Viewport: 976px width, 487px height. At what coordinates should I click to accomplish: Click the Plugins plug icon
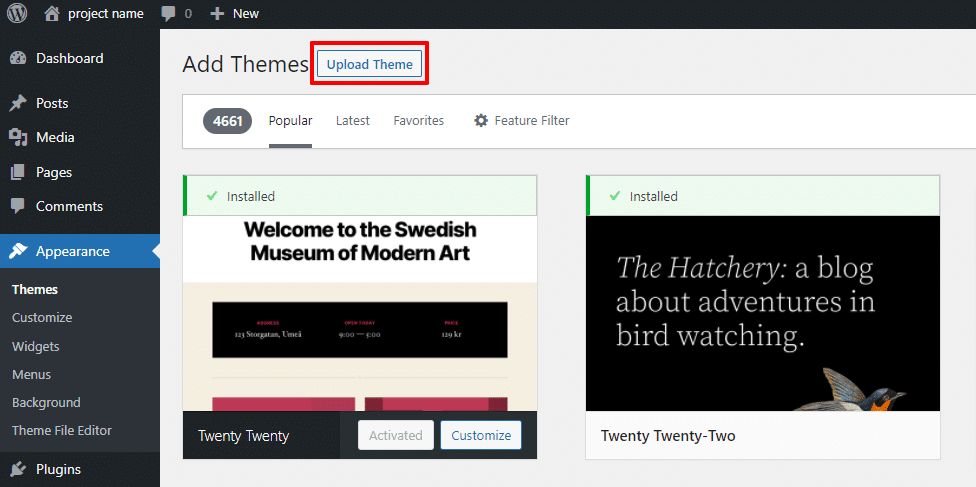tap(17, 469)
